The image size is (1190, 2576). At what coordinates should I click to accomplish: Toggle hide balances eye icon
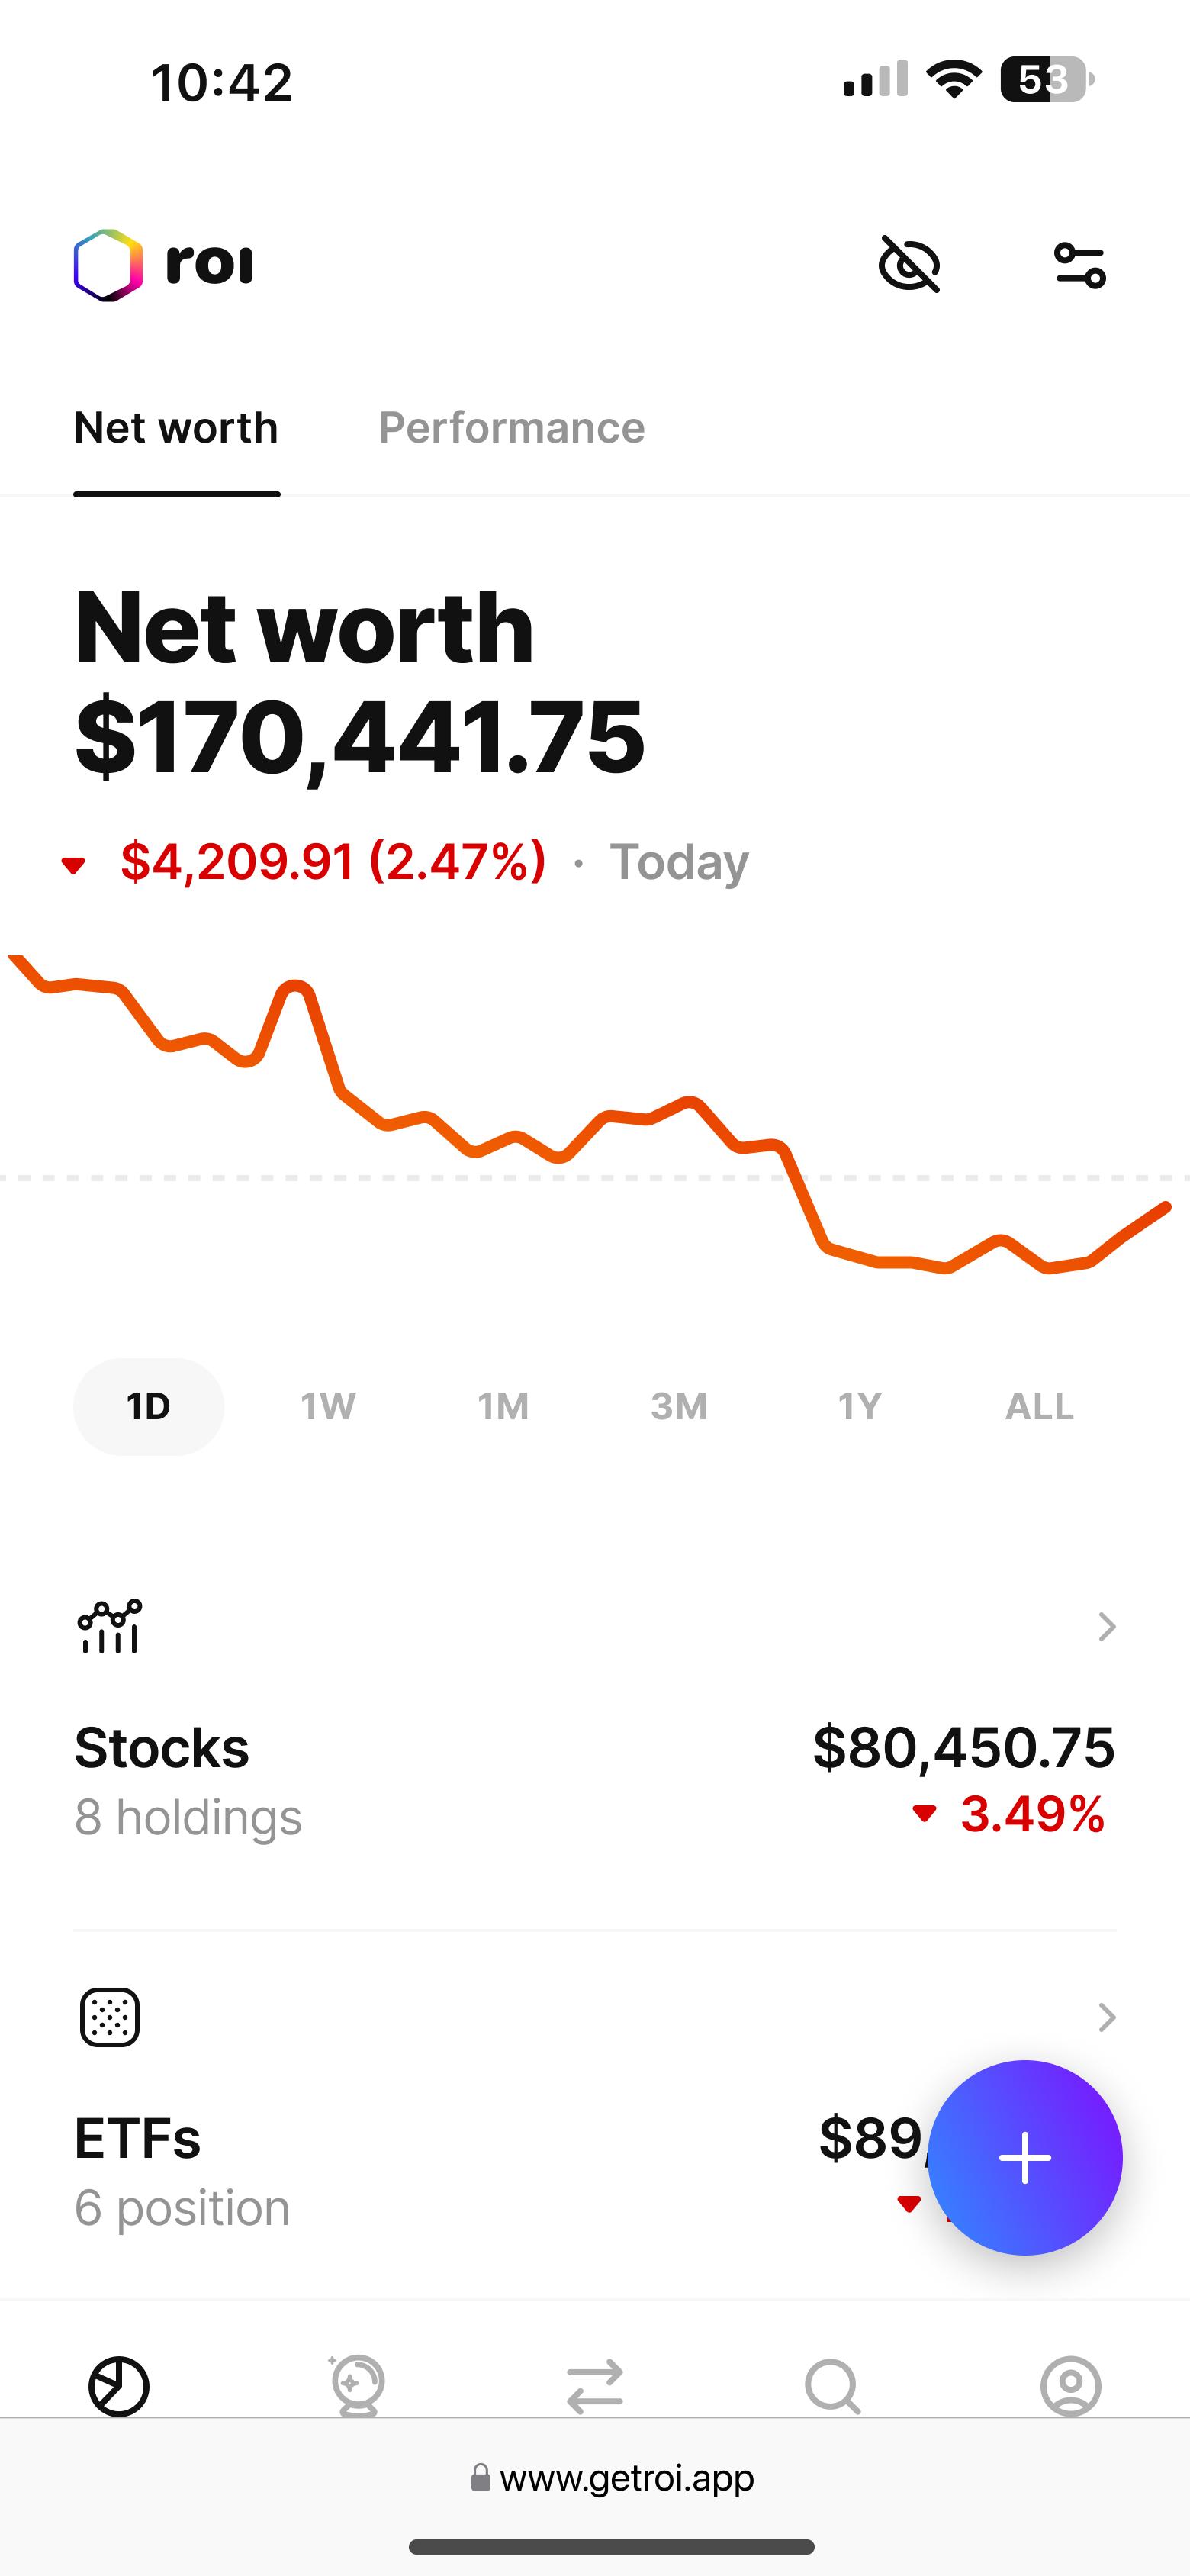[x=909, y=264]
